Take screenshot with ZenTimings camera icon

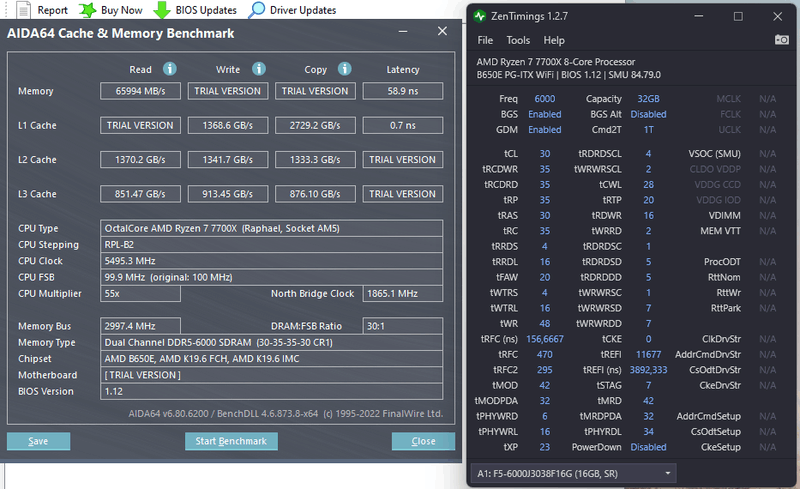(x=781, y=39)
